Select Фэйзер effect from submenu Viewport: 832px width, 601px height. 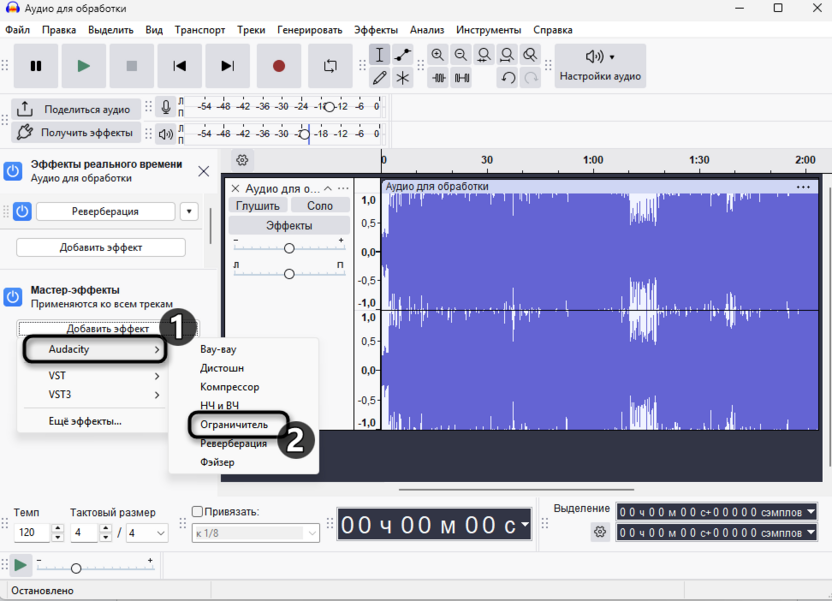point(217,462)
